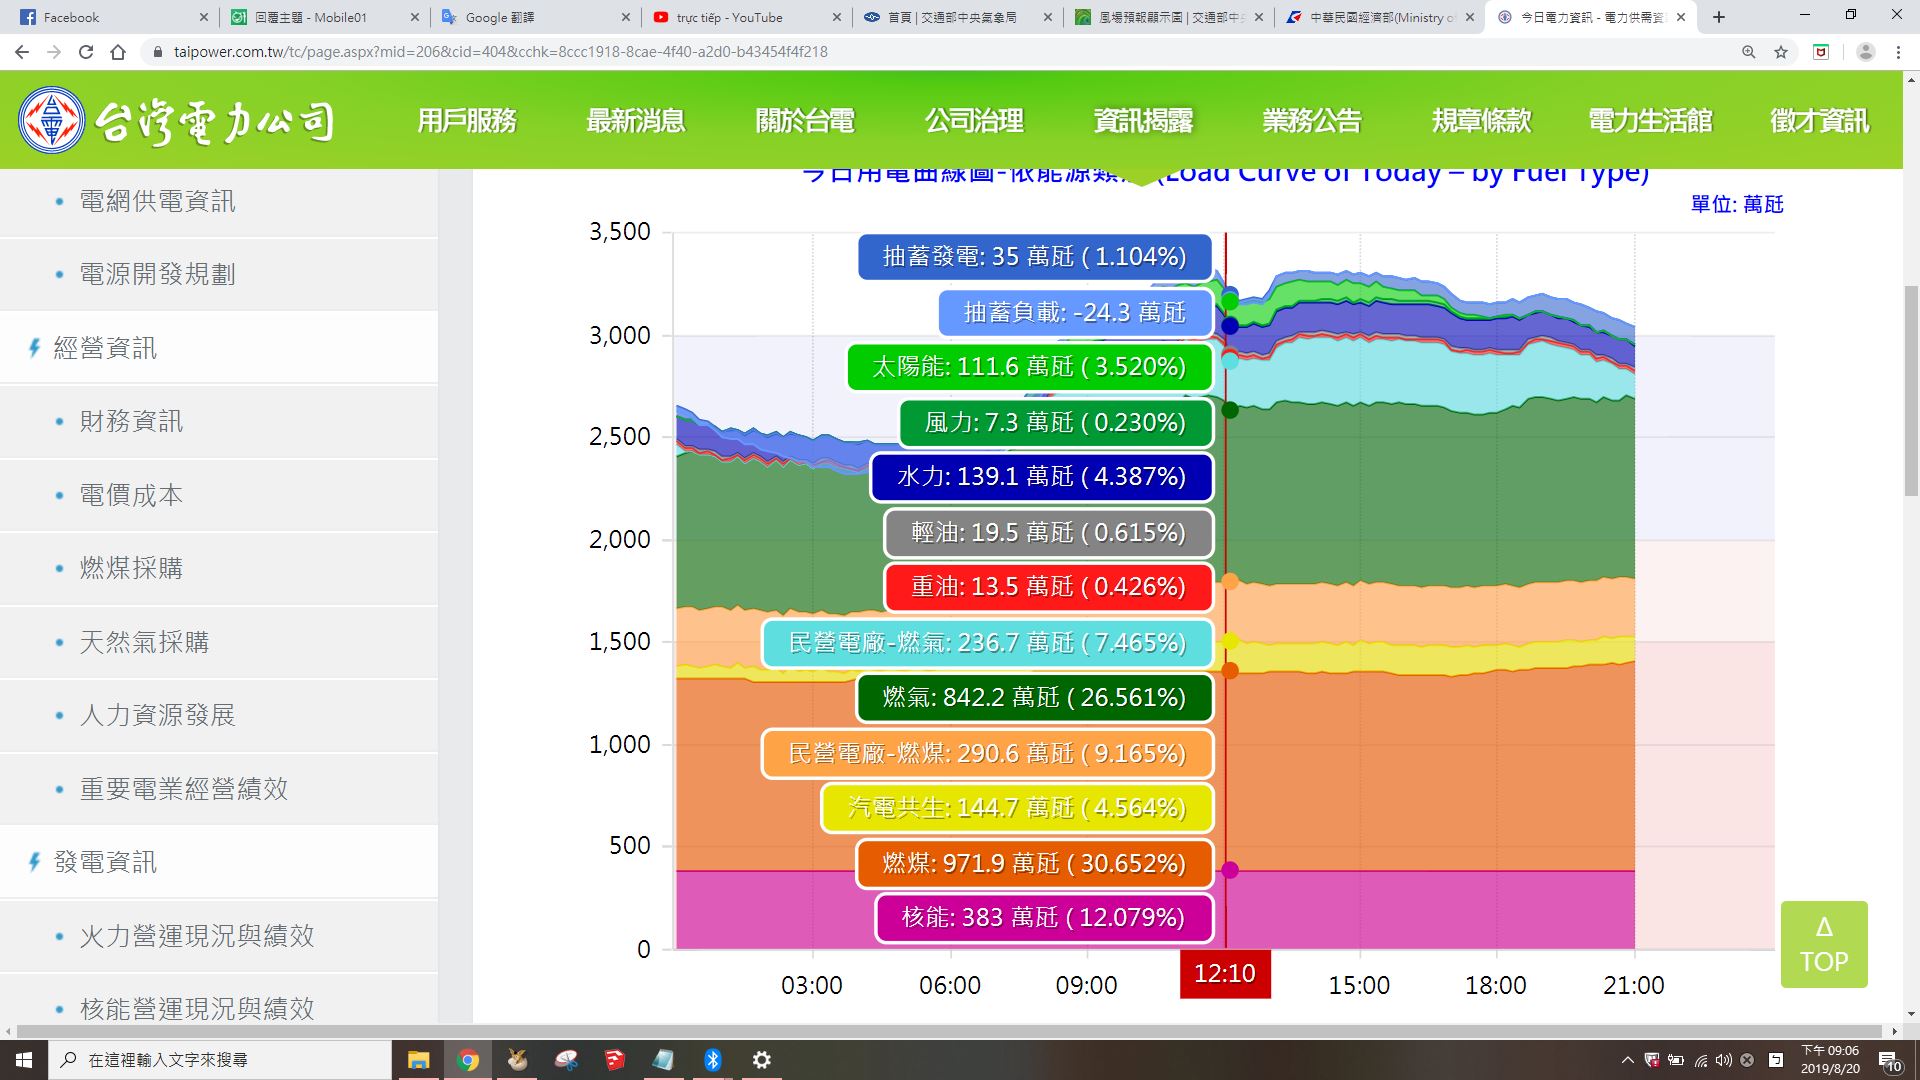Switch to Chrome on the taskbar
The image size is (1920, 1080).
coord(468,1060)
